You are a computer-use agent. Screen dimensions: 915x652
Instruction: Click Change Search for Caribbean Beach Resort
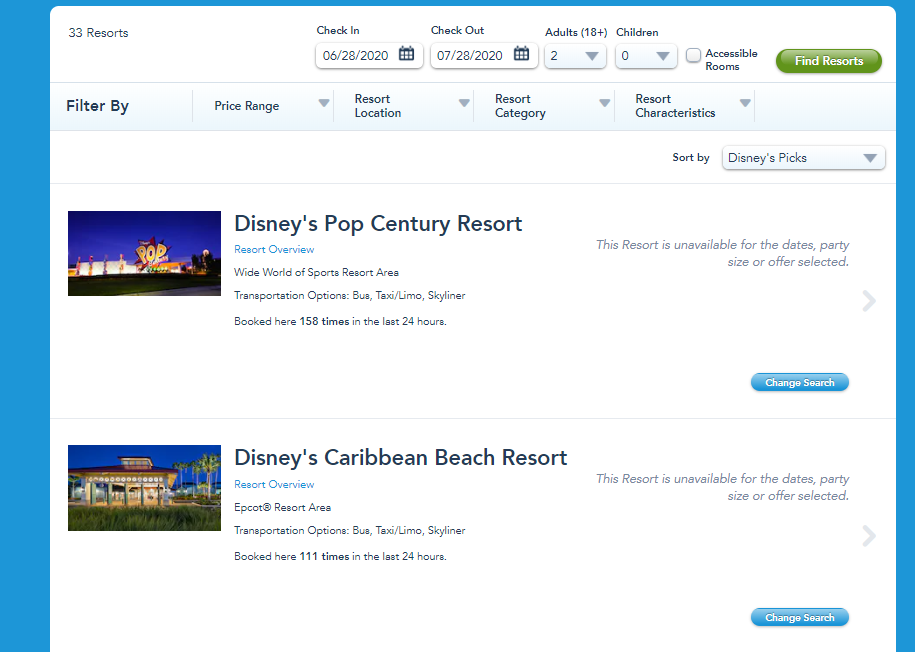click(799, 618)
